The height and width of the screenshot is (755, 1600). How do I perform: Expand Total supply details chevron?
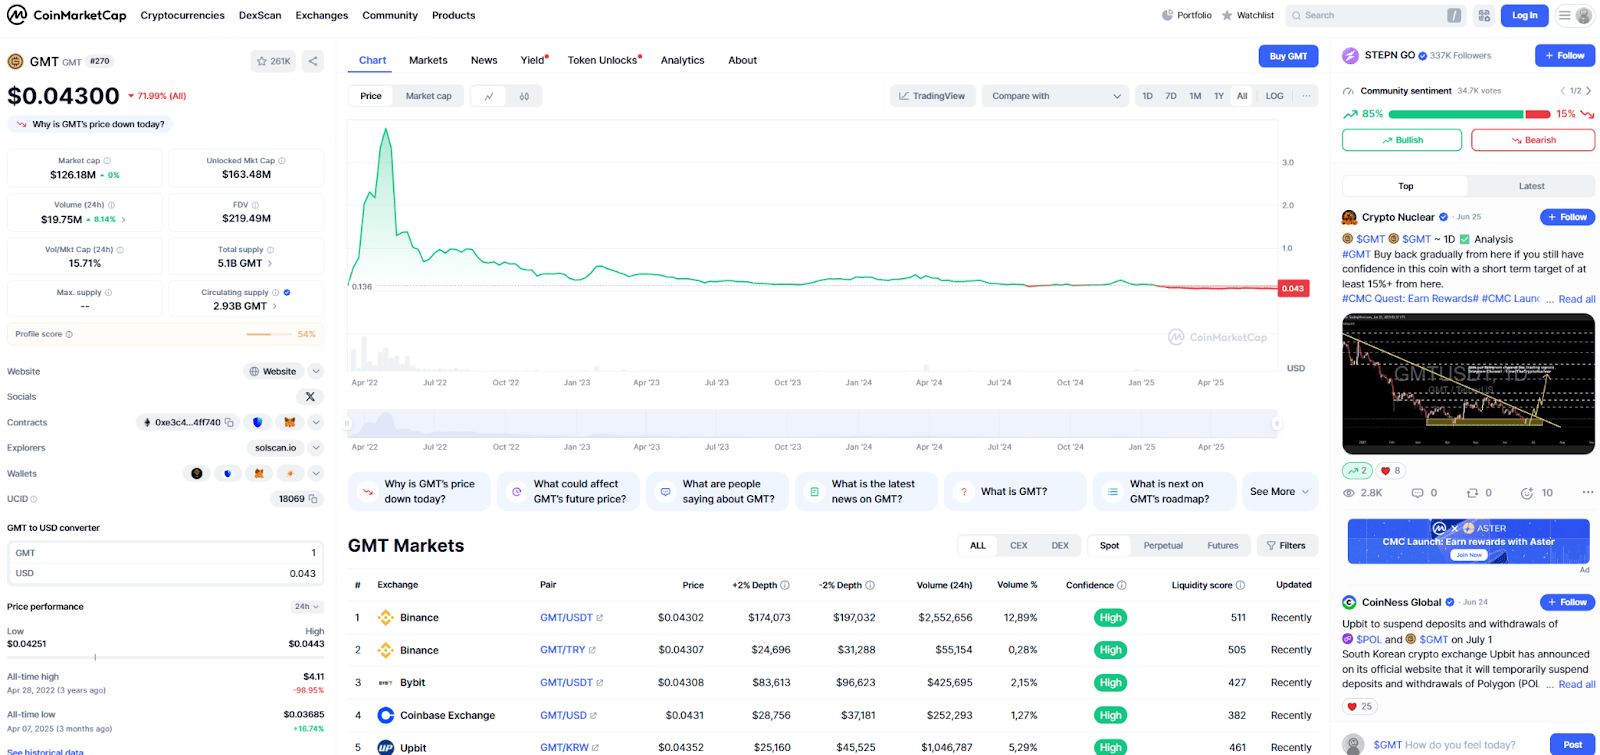click(270, 263)
